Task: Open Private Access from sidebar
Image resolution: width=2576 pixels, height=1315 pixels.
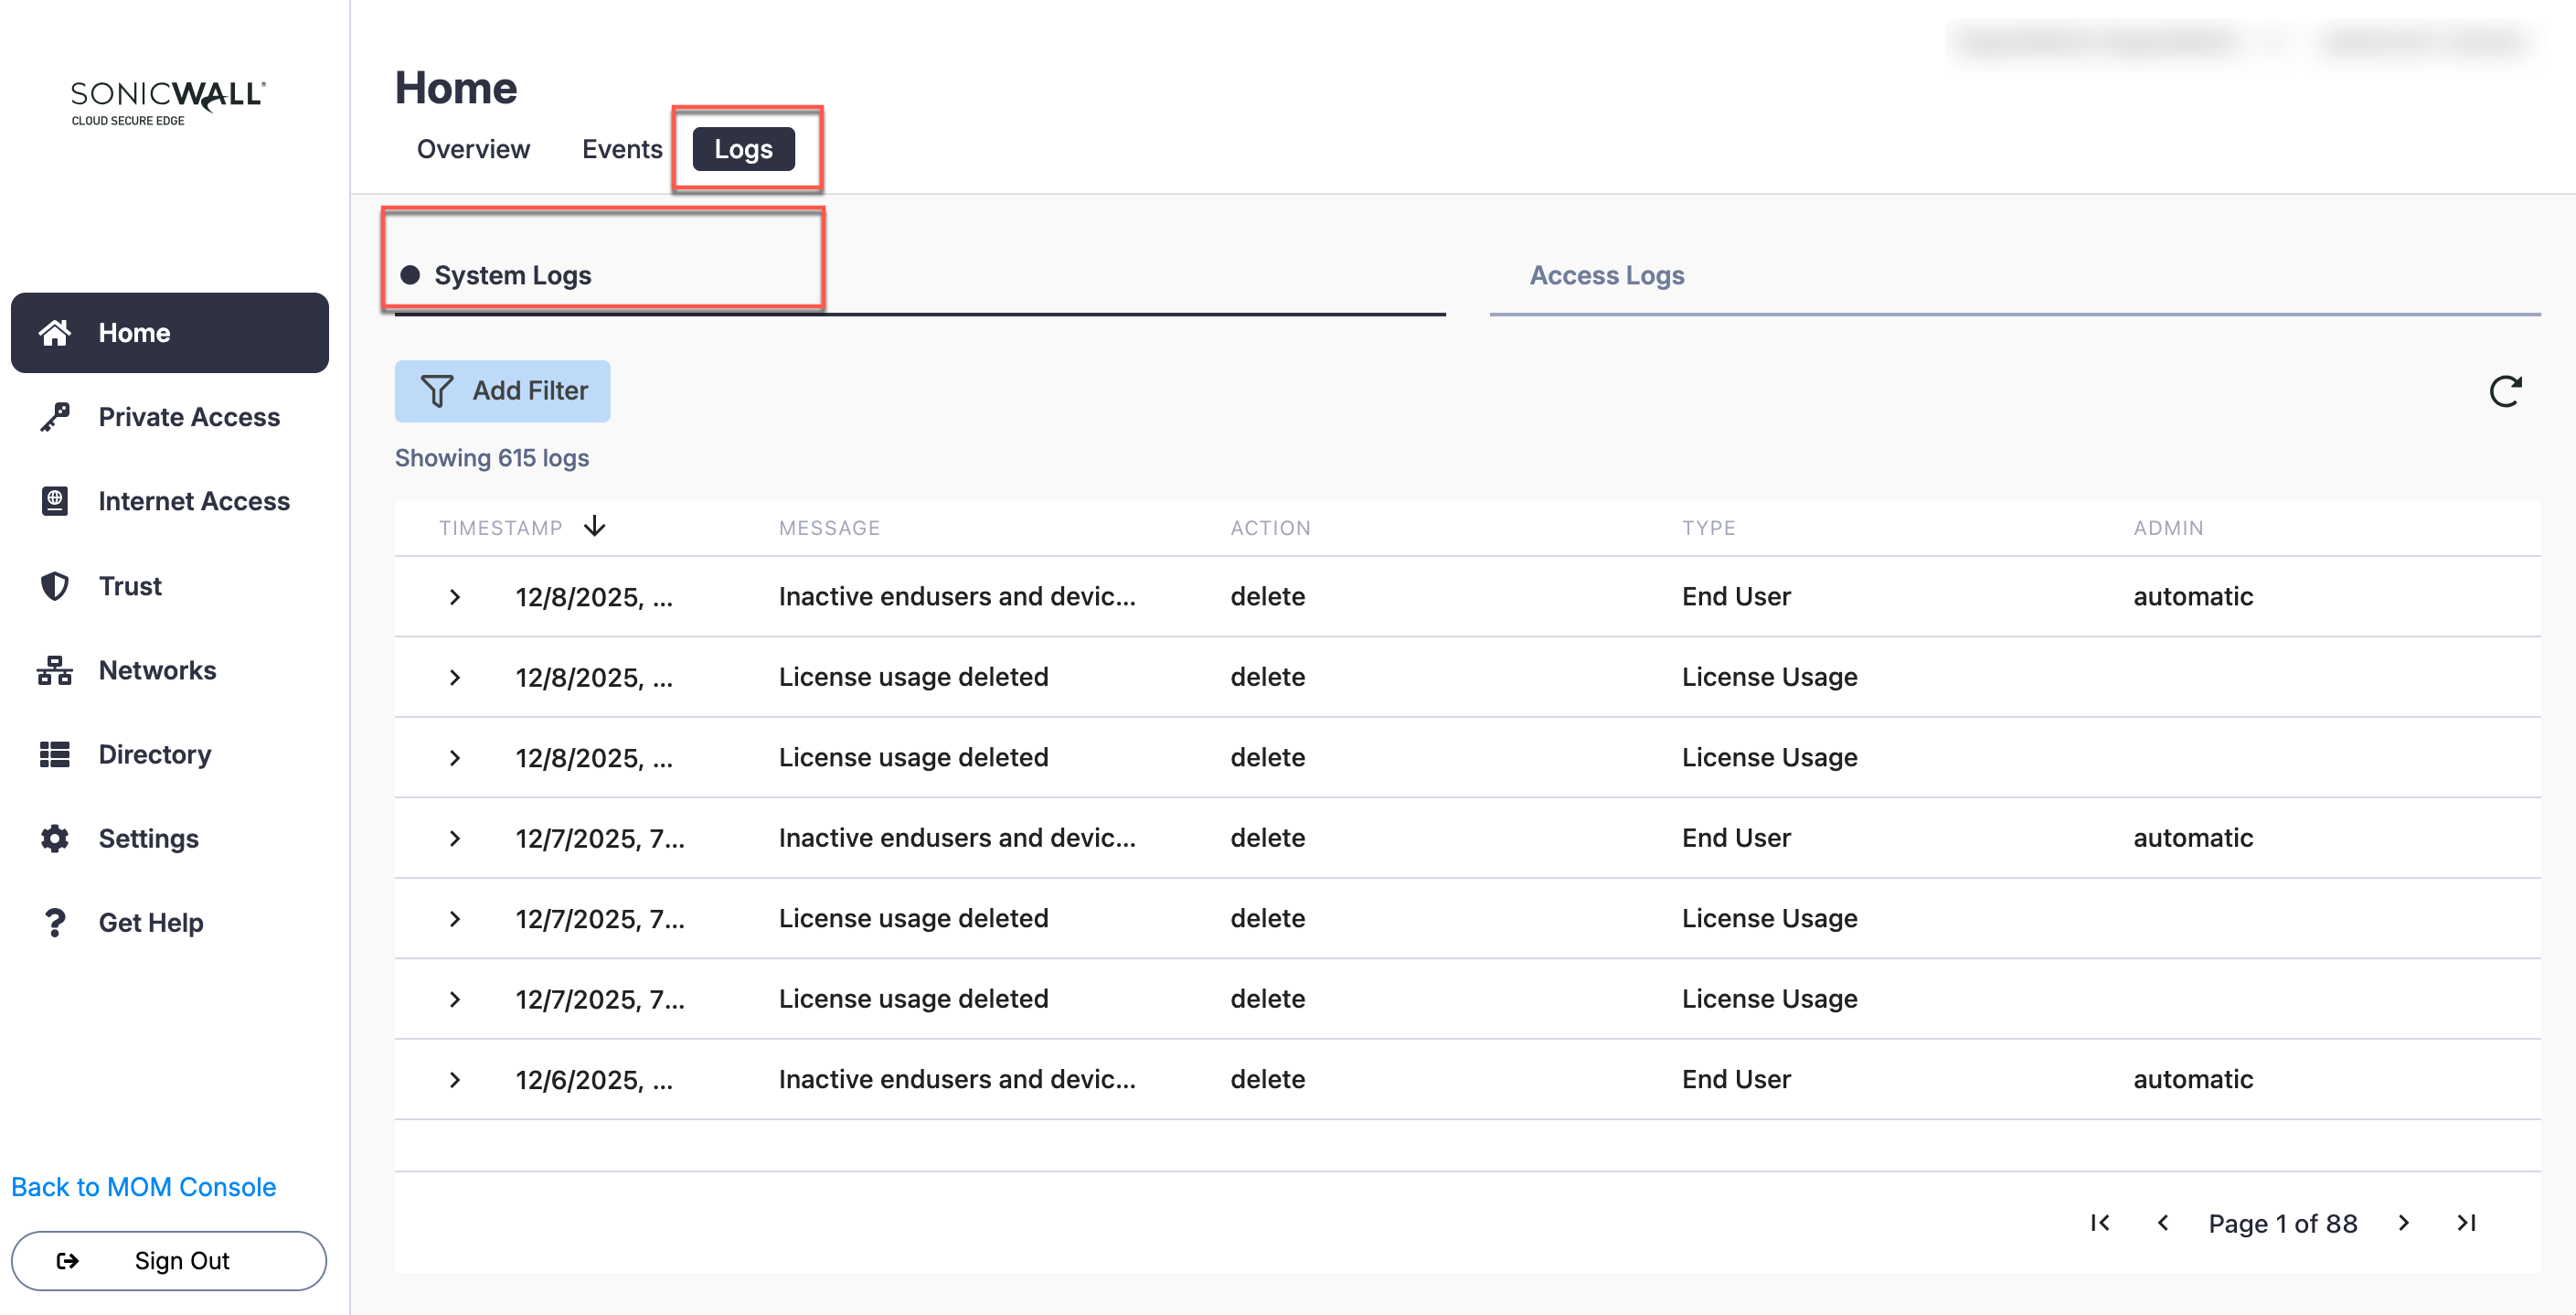Action: click(188, 417)
